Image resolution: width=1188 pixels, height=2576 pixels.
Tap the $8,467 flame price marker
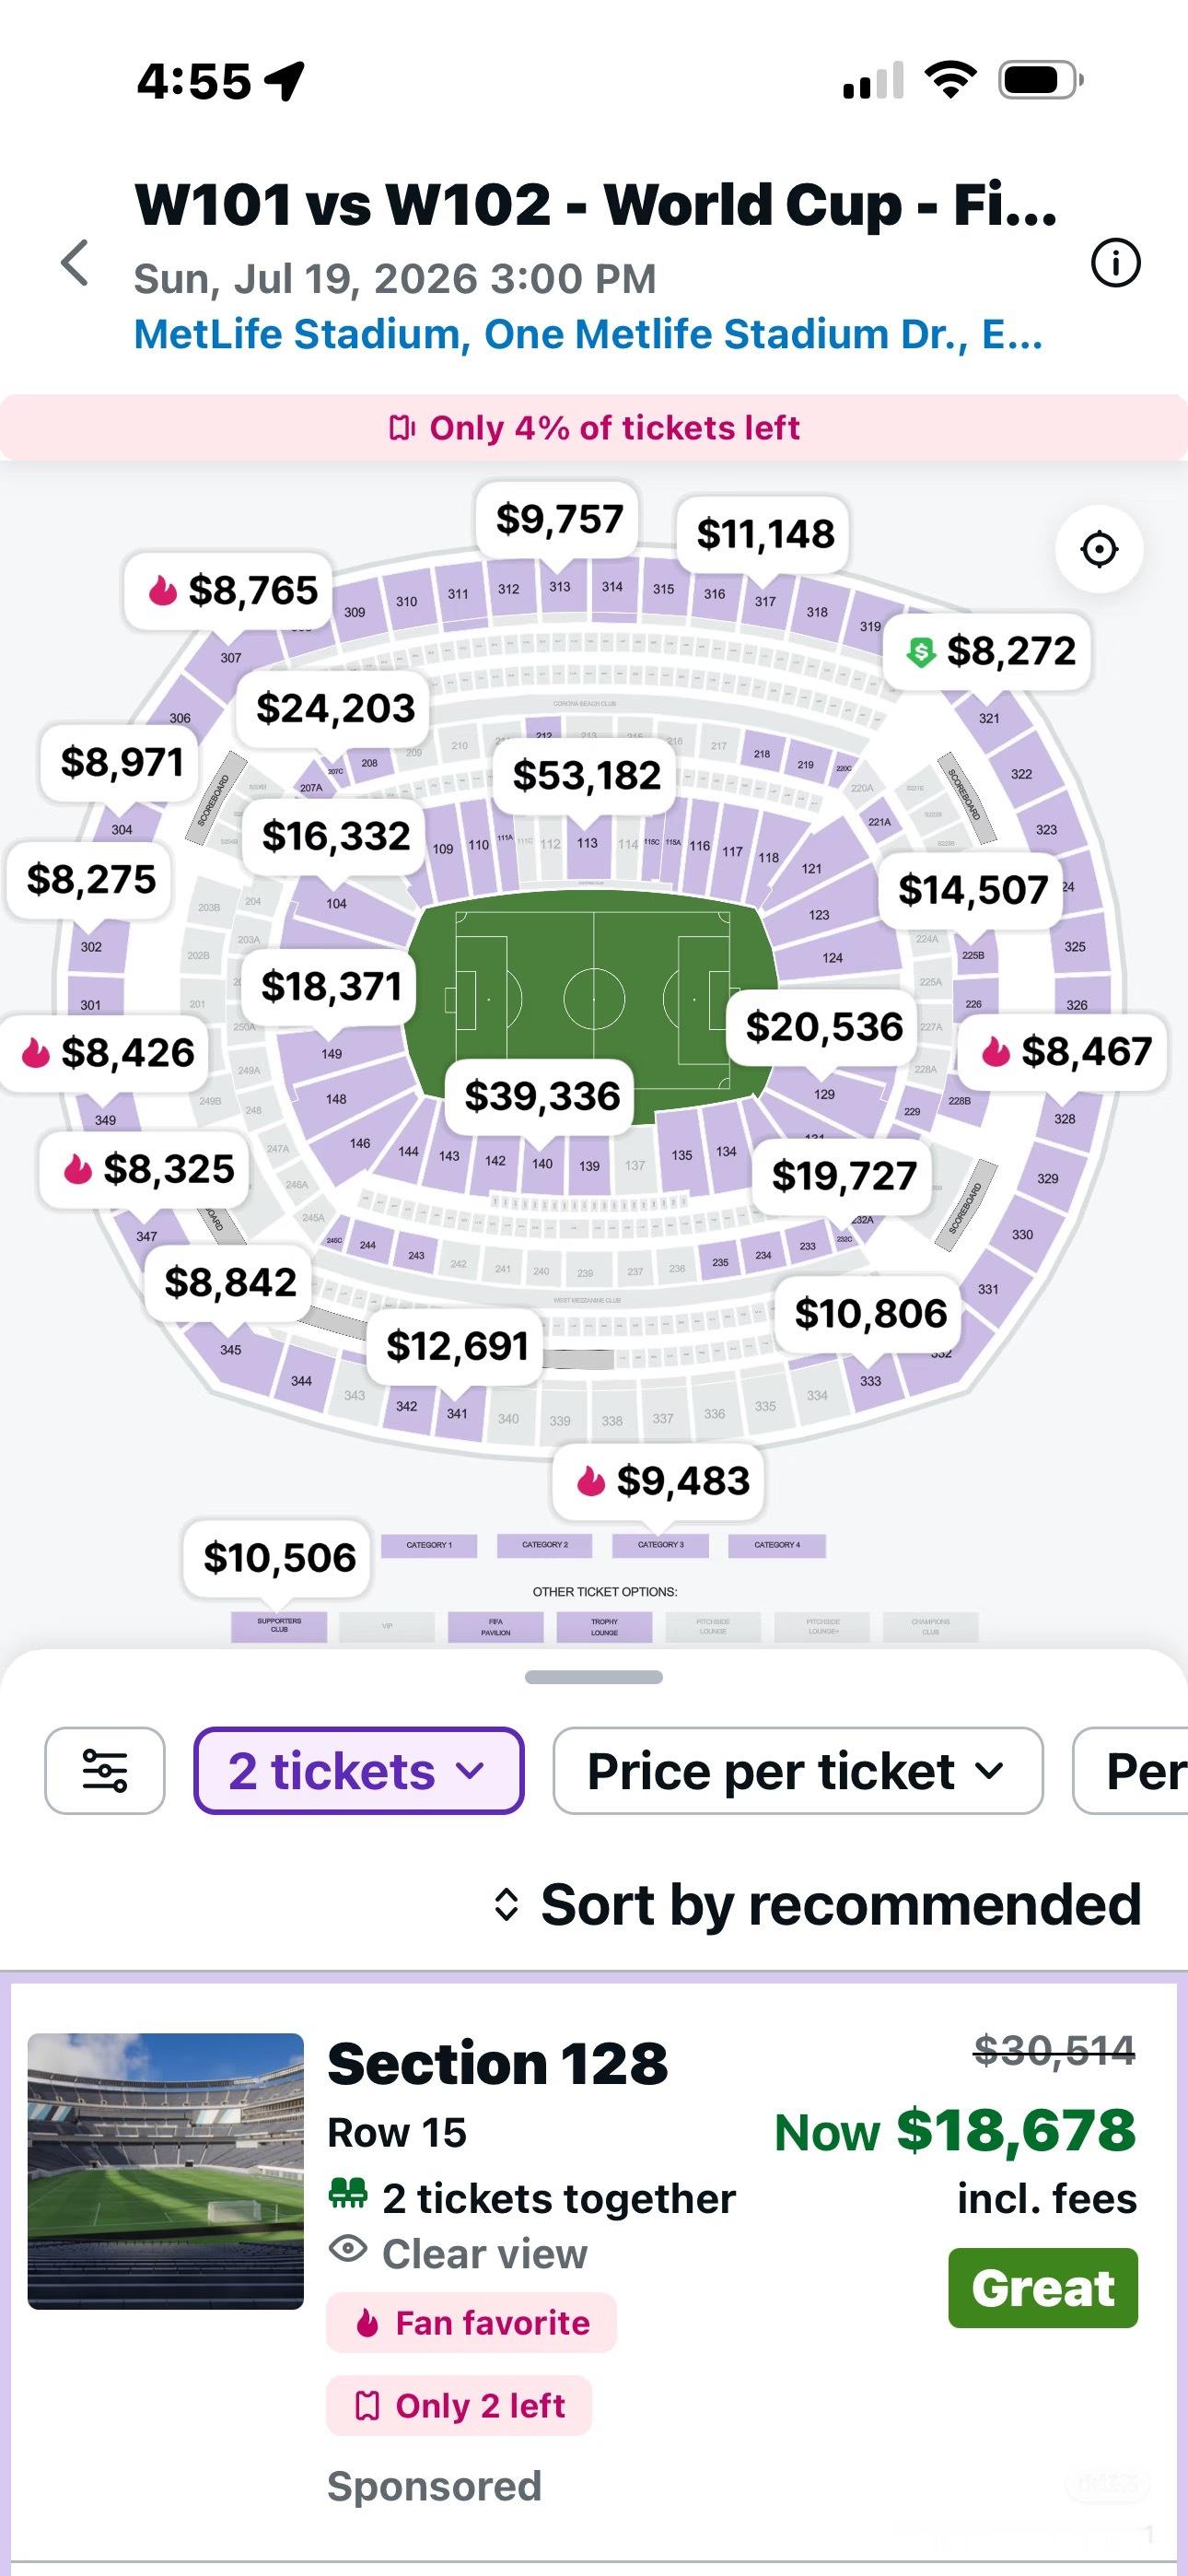[x=1064, y=1052]
